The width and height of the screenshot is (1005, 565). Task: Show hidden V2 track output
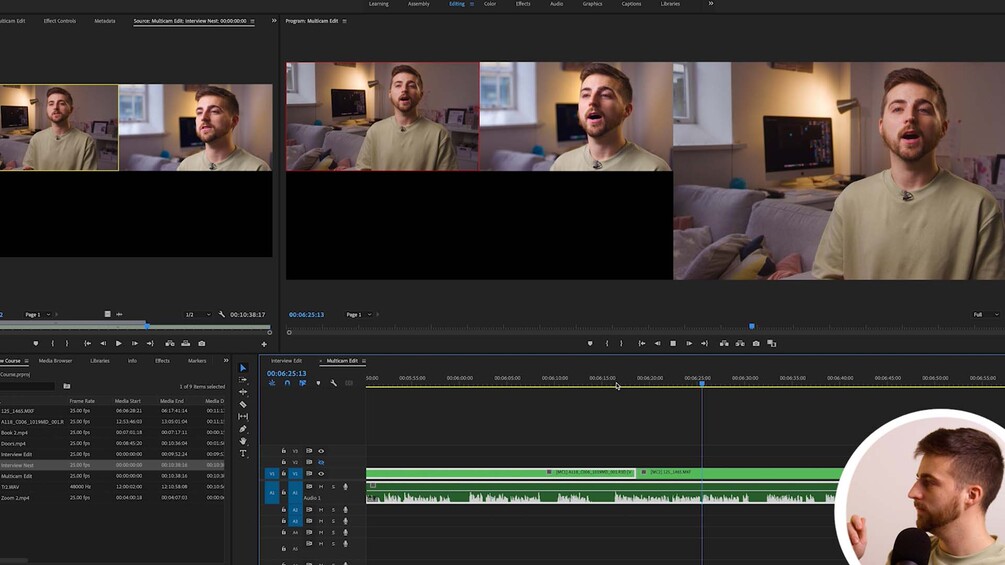coord(321,462)
